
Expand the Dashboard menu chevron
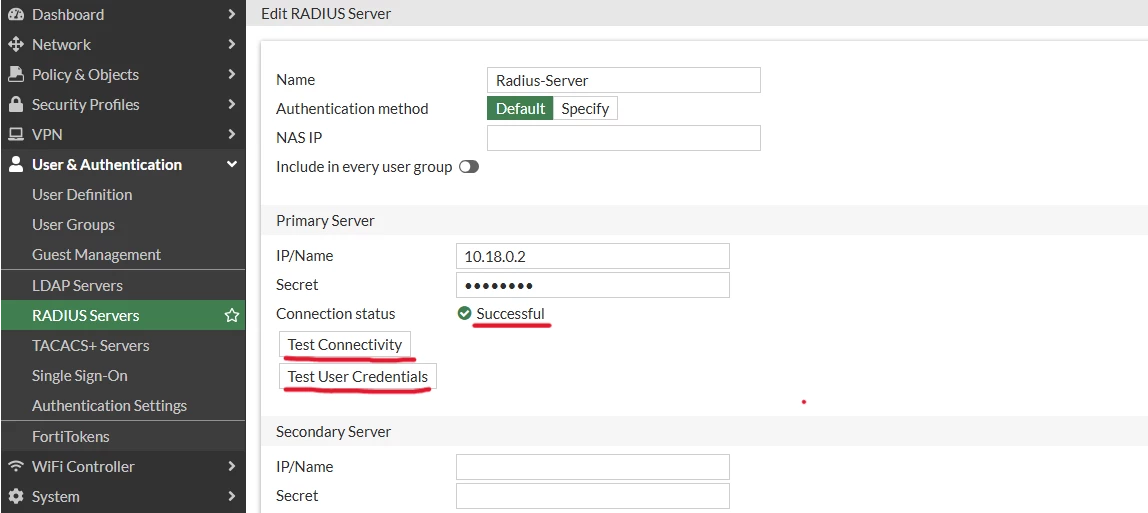[231, 15]
